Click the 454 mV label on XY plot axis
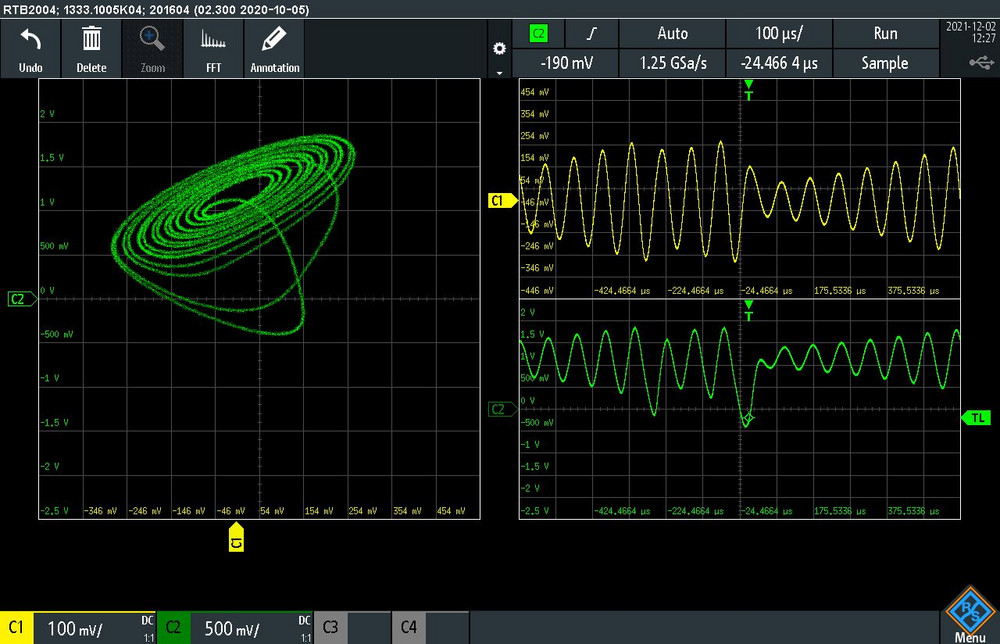 point(451,511)
